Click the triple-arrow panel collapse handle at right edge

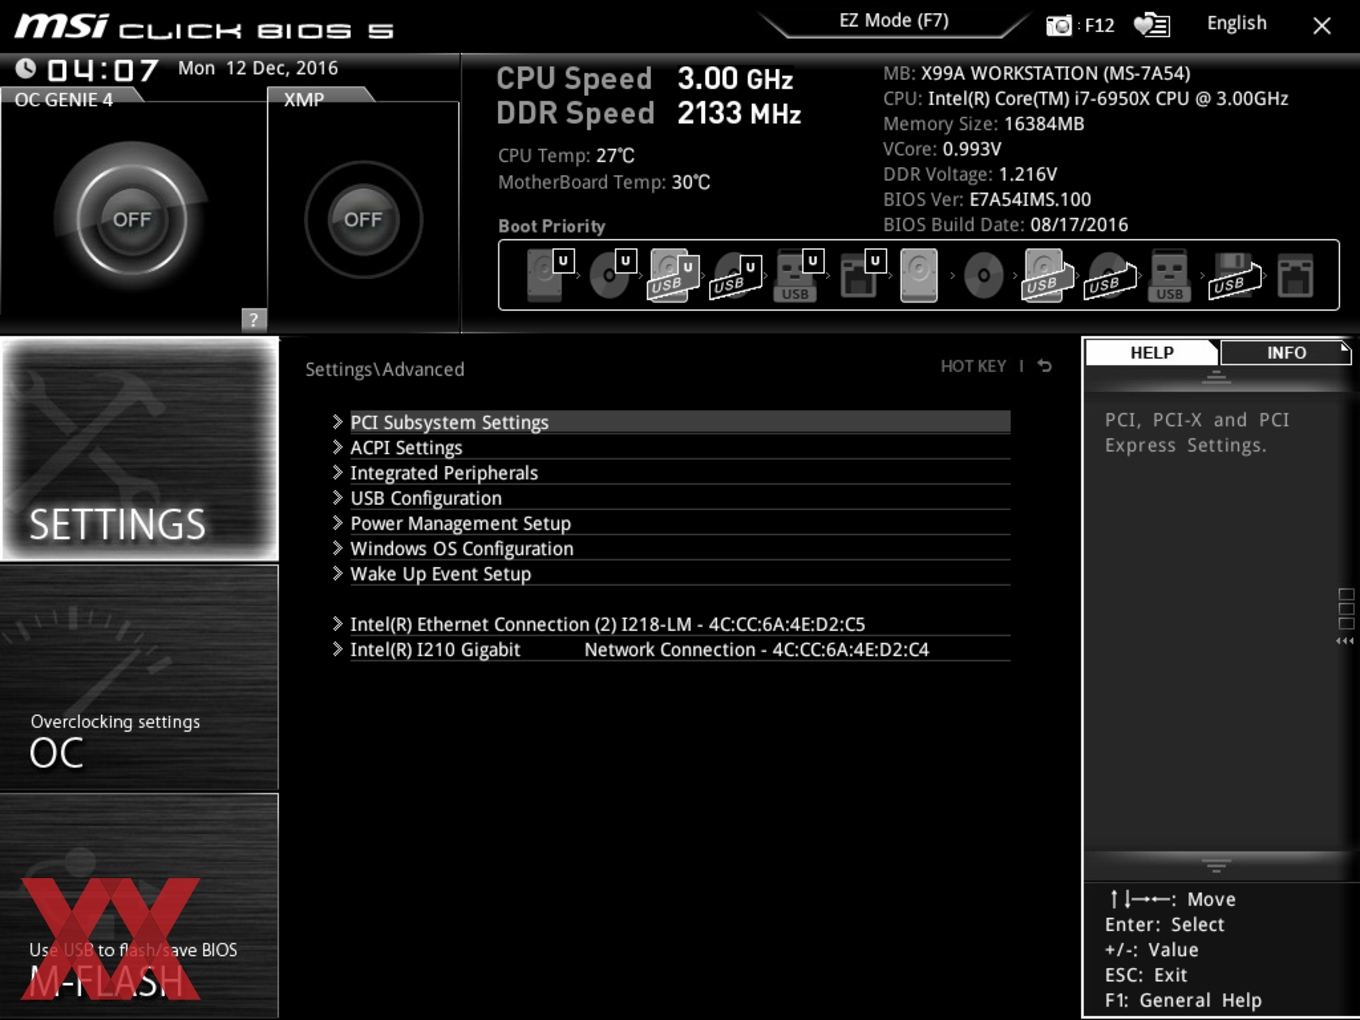(1345, 641)
